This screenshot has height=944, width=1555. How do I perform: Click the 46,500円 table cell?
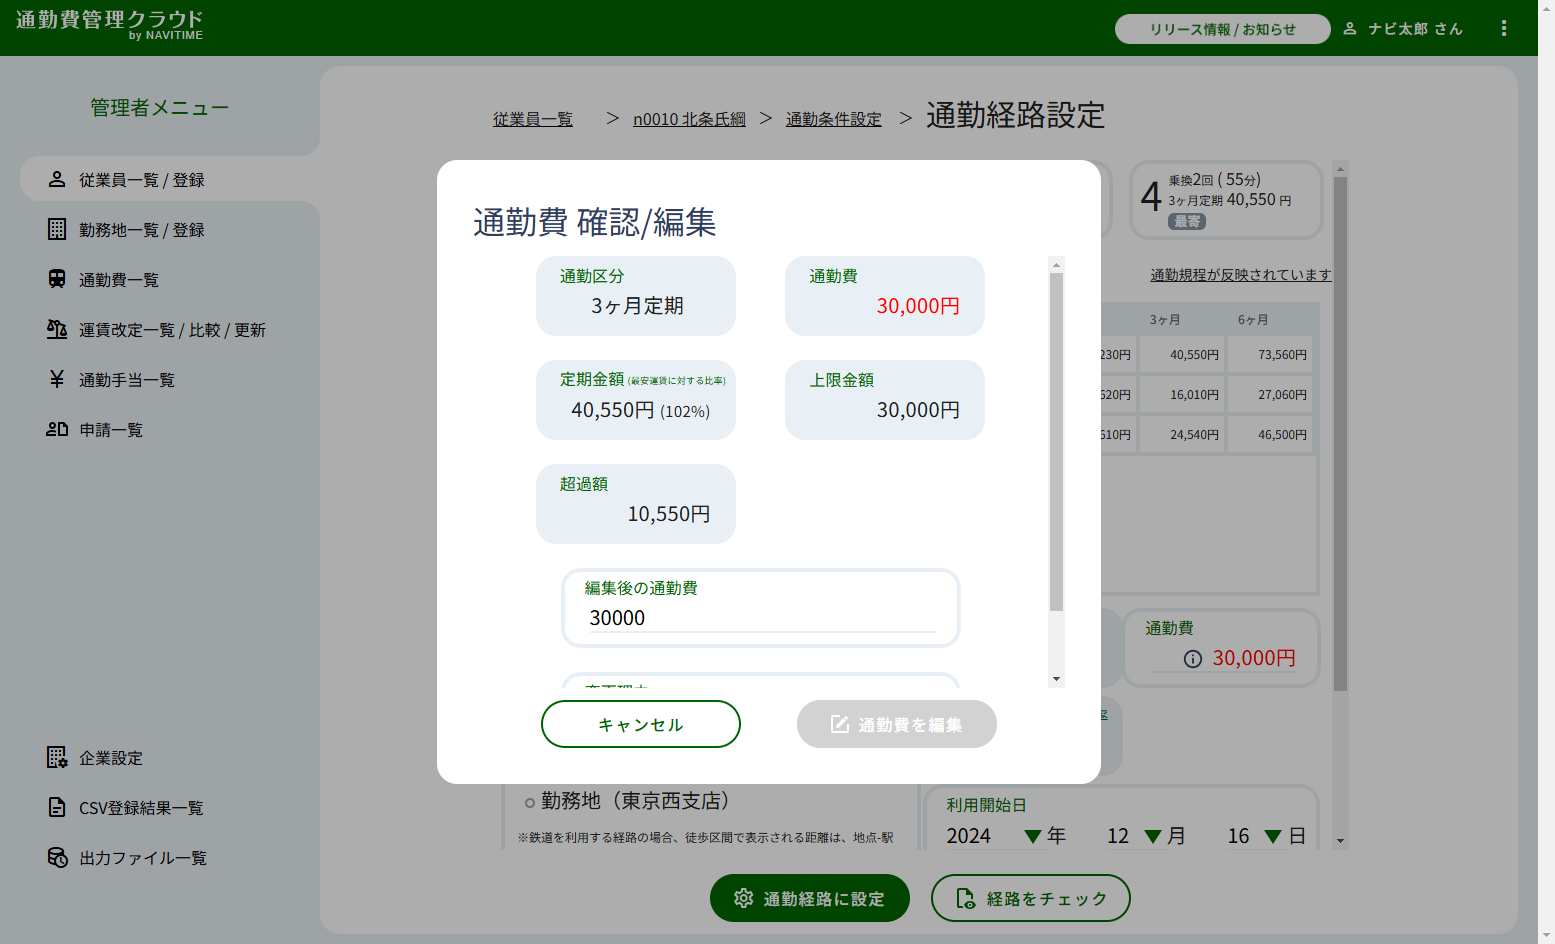tap(1270, 435)
